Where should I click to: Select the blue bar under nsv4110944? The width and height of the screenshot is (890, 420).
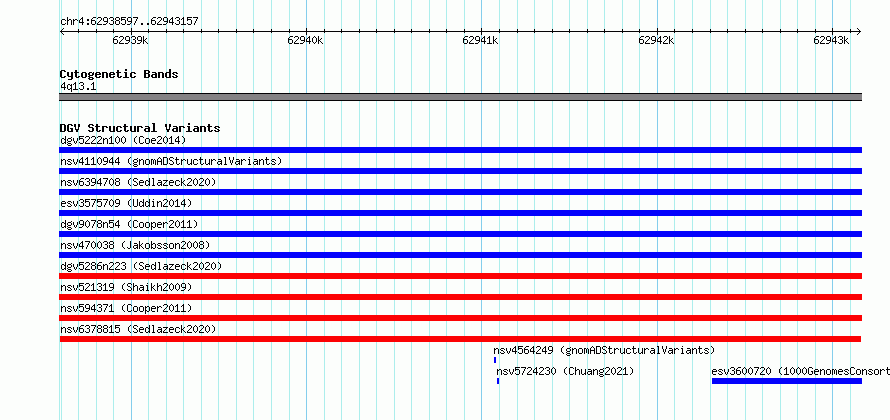click(x=460, y=171)
